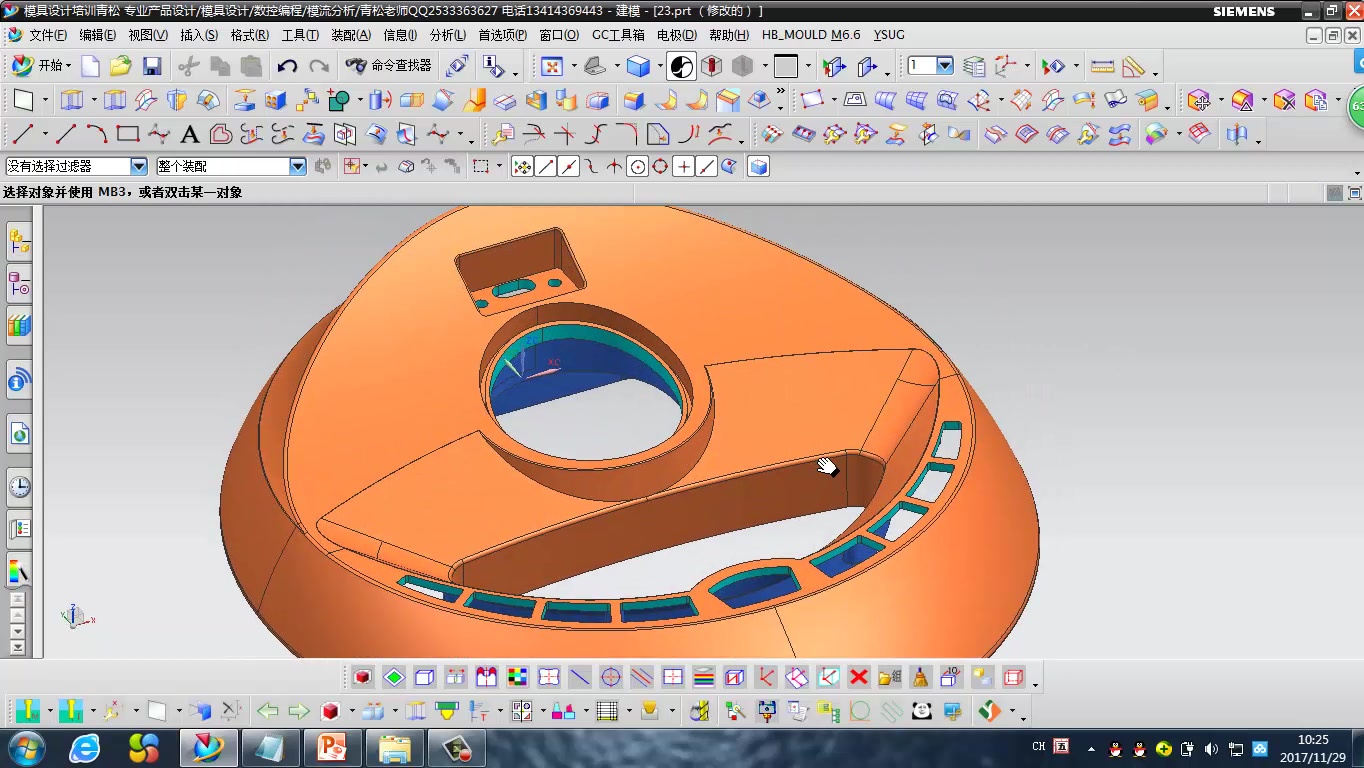The width and height of the screenshot is (1364, 768).
Task: Select the Text tool (letter A)
Action: 189,134
